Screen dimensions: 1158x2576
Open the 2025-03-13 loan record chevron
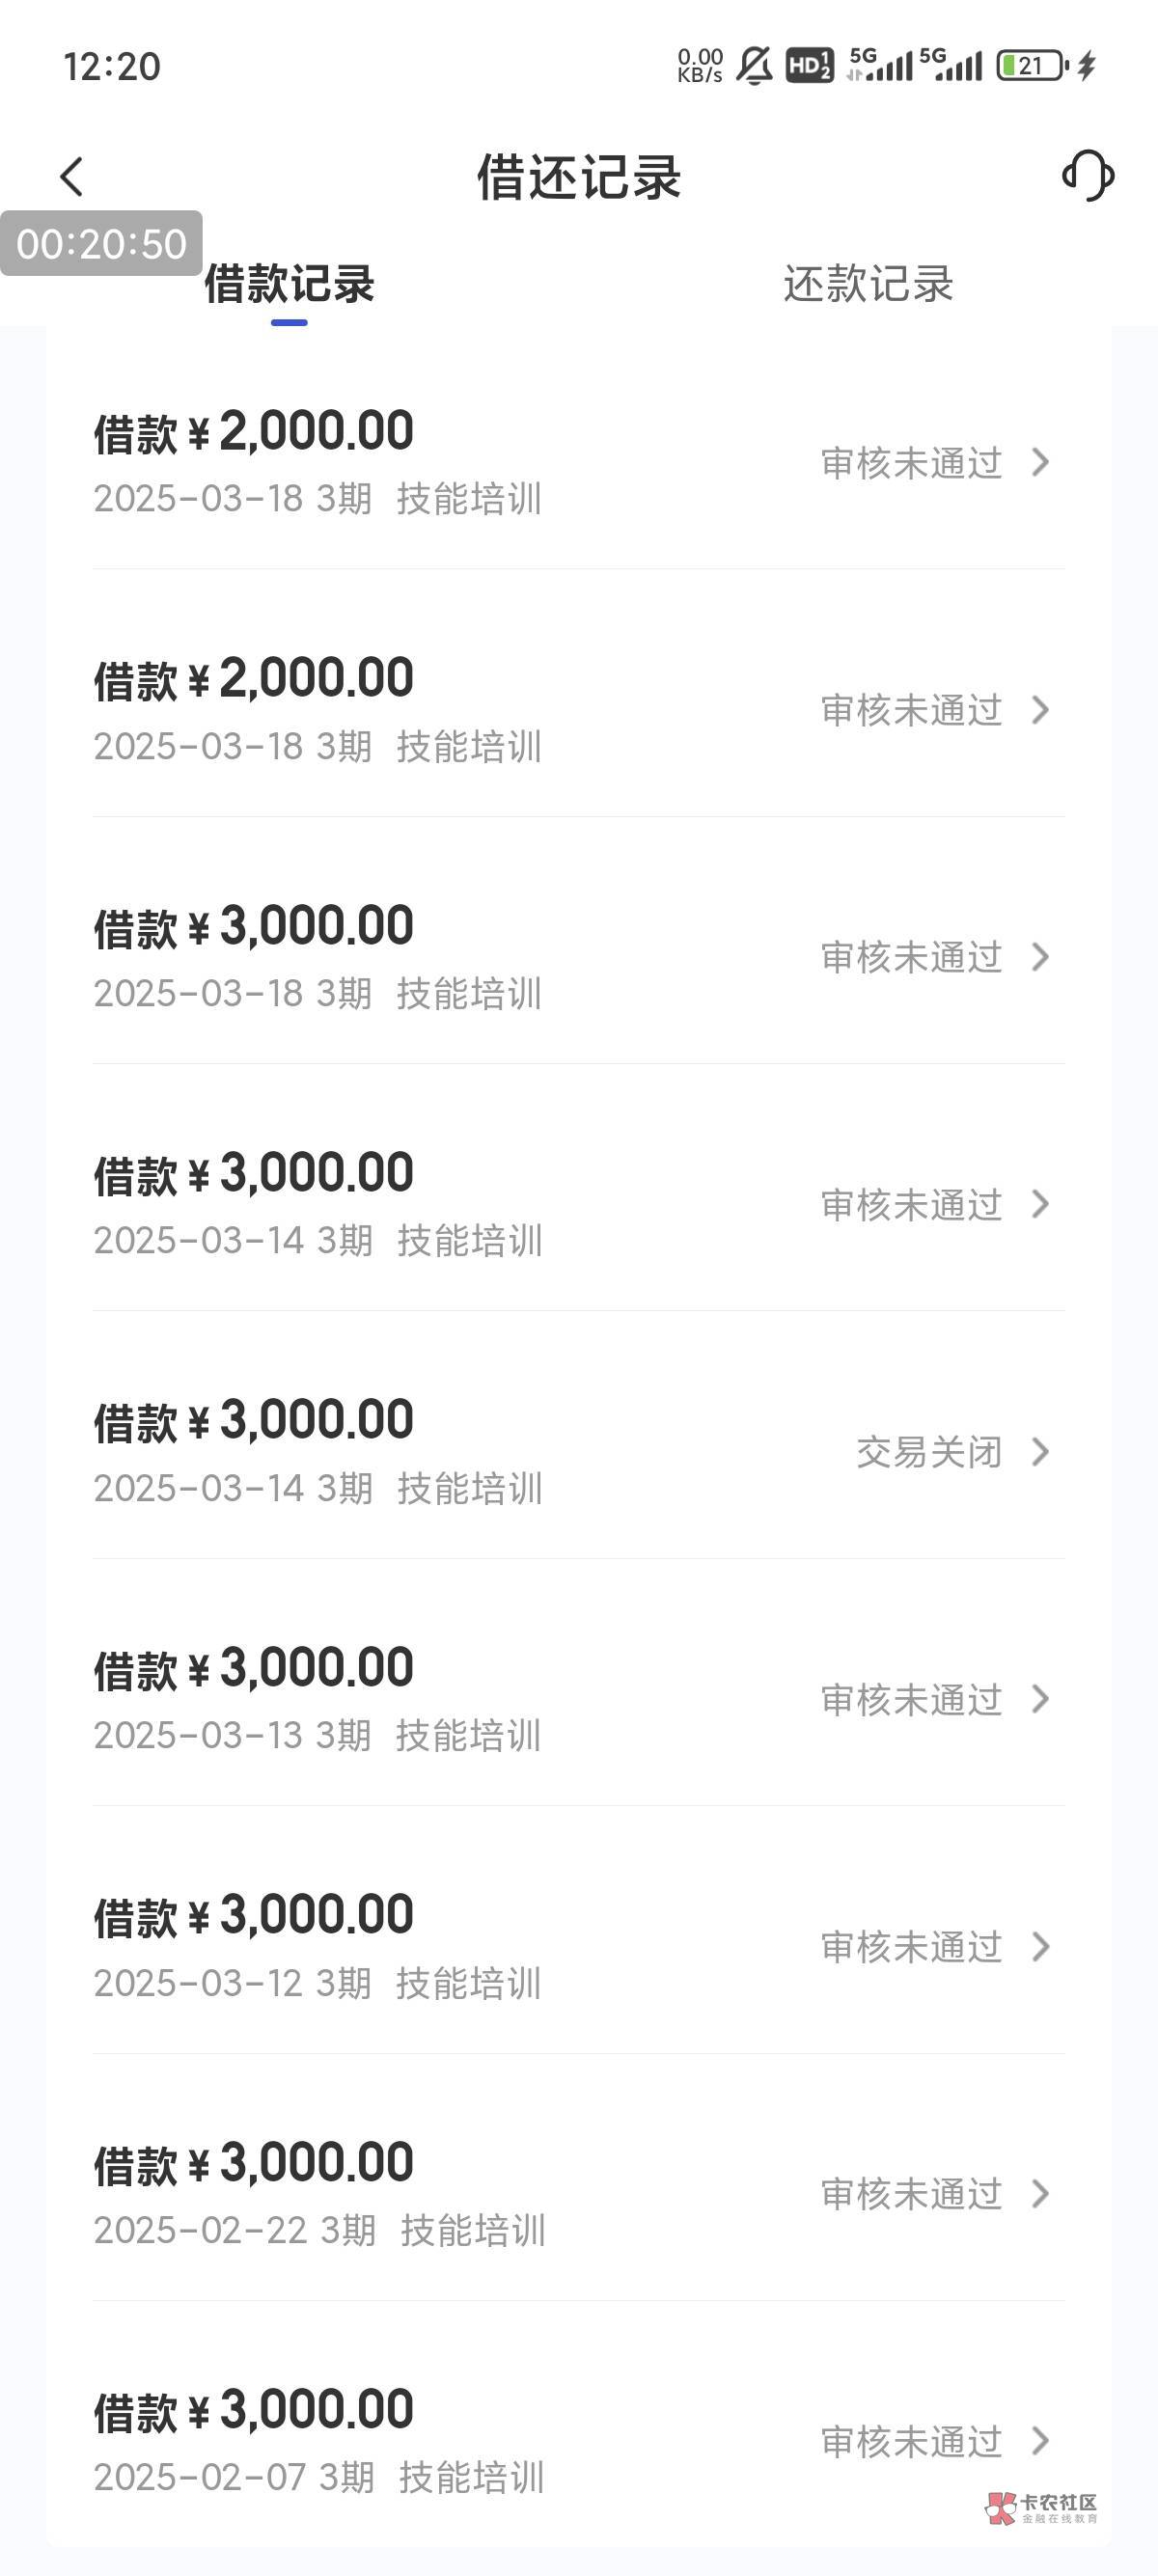click(x=1041, y=1699)
